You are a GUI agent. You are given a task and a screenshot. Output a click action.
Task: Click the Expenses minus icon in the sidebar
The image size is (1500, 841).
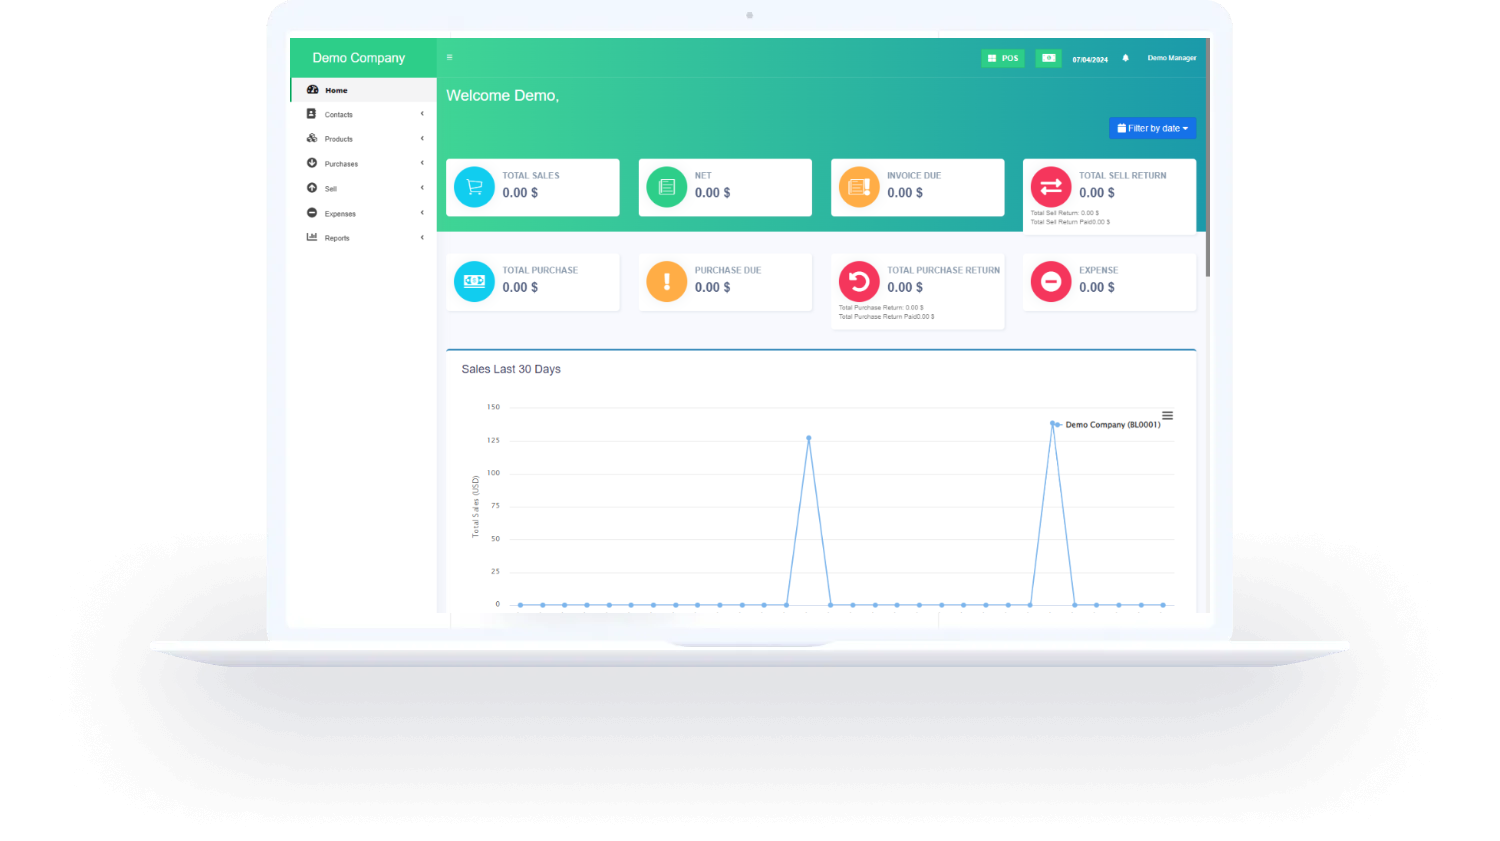point(311,212)
